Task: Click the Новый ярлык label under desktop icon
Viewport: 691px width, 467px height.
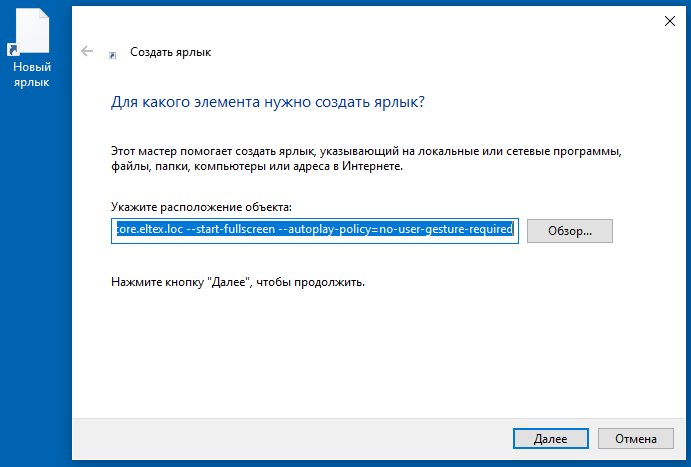Action: point(31,75)
